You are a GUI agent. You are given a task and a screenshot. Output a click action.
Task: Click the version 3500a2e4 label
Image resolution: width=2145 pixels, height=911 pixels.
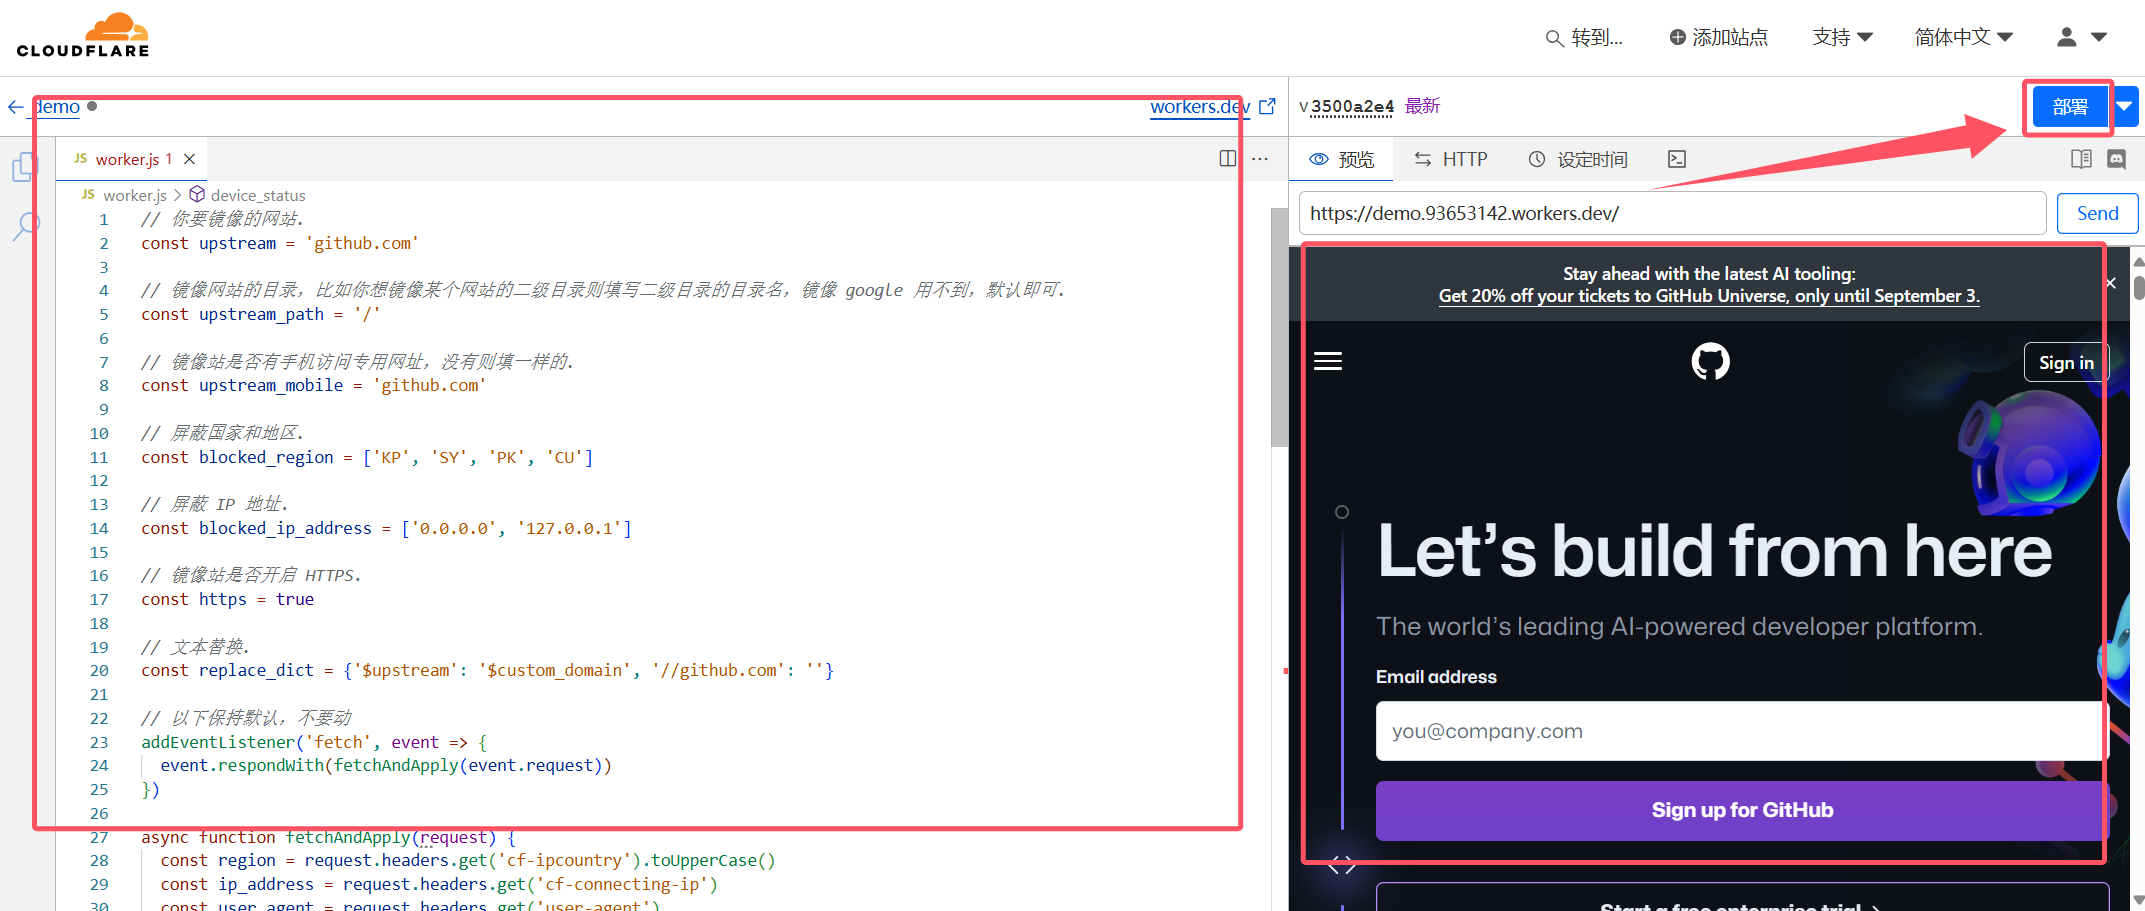click(x=1352, y=106)
